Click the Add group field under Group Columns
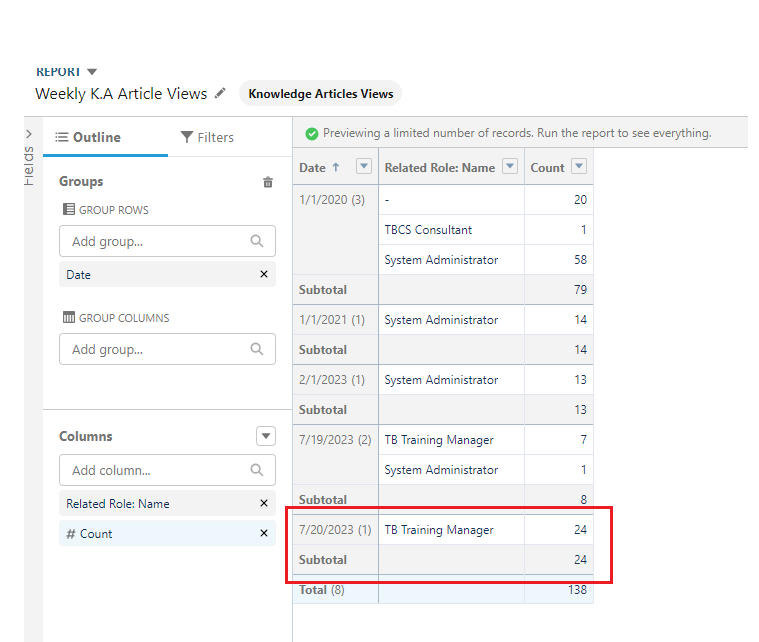 [x=155, y=350]
